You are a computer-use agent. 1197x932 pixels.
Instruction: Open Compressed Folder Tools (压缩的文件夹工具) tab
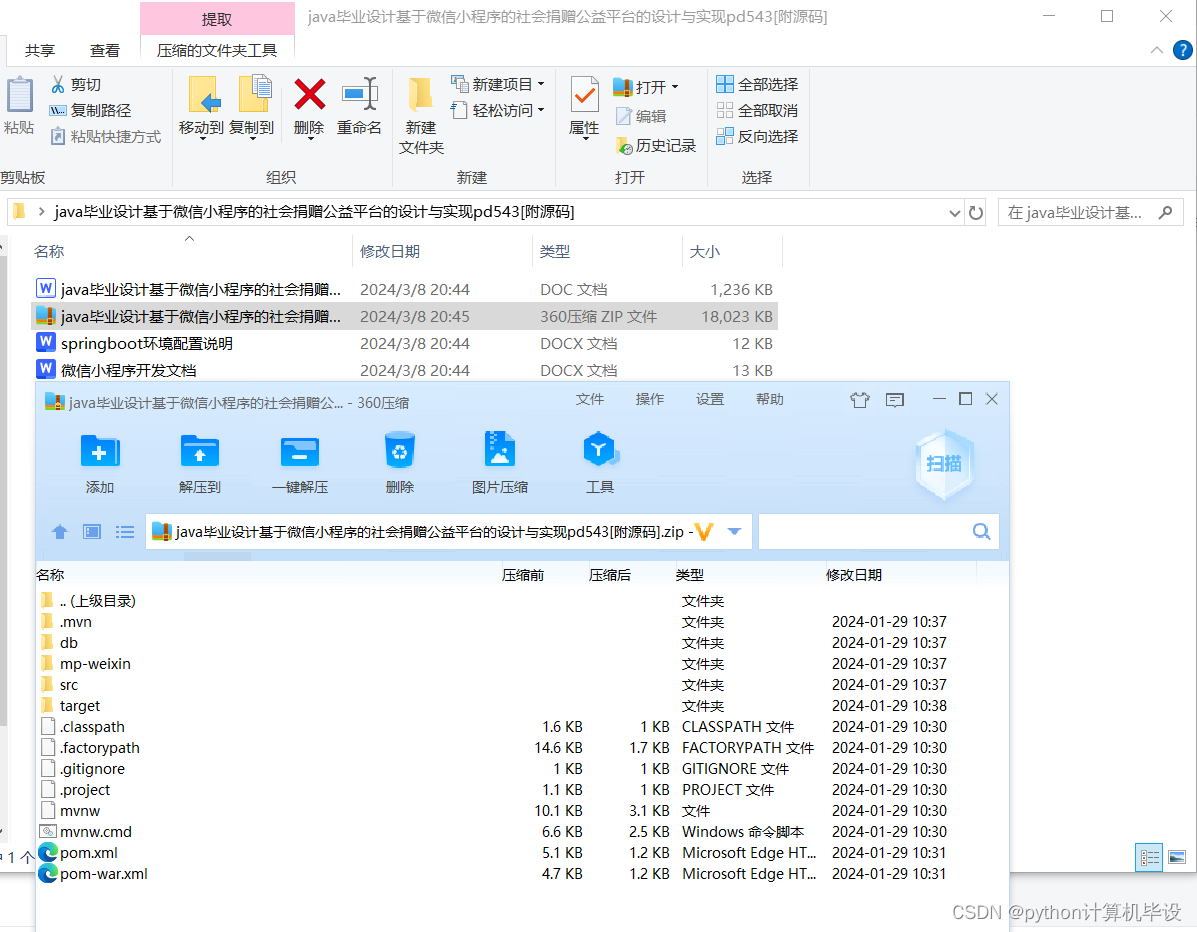(x=217, y=50)
